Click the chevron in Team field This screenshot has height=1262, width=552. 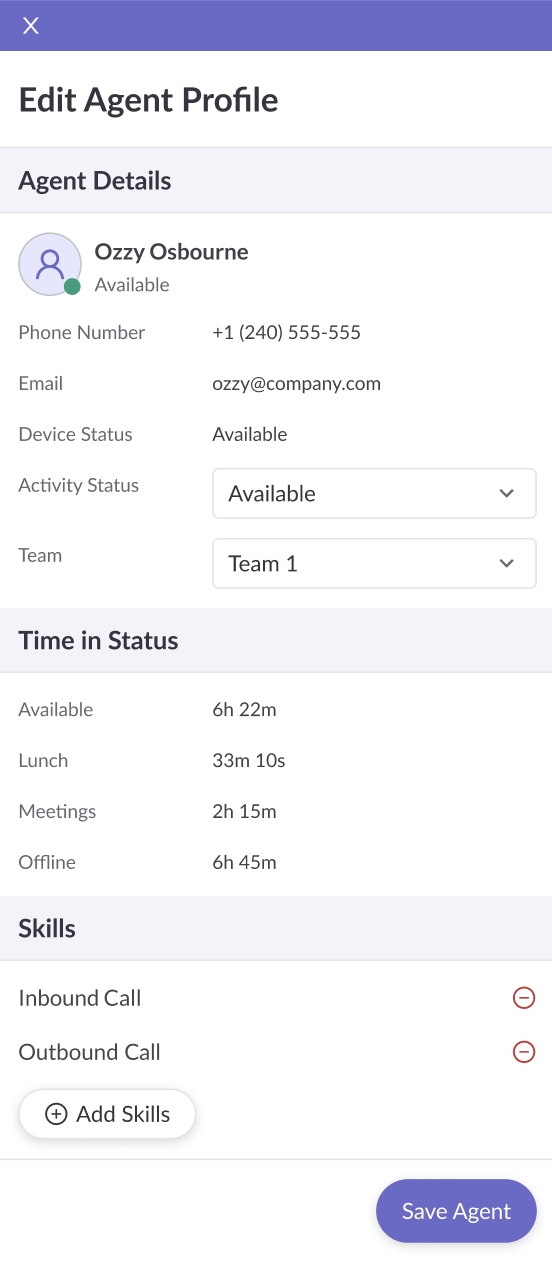coord(506,563)
